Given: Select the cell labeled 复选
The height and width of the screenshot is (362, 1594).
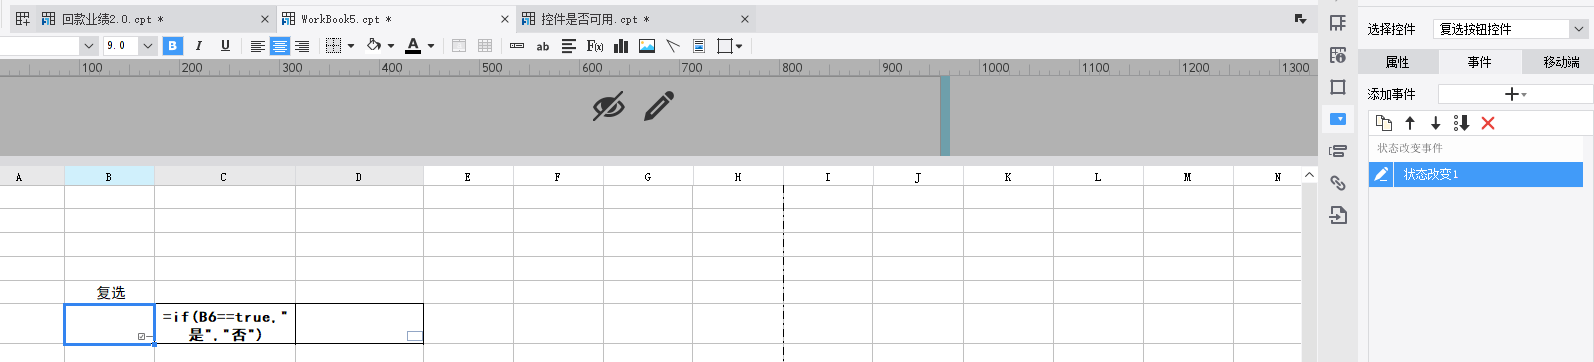Looking at the screenshot, I should pos(110,292).
